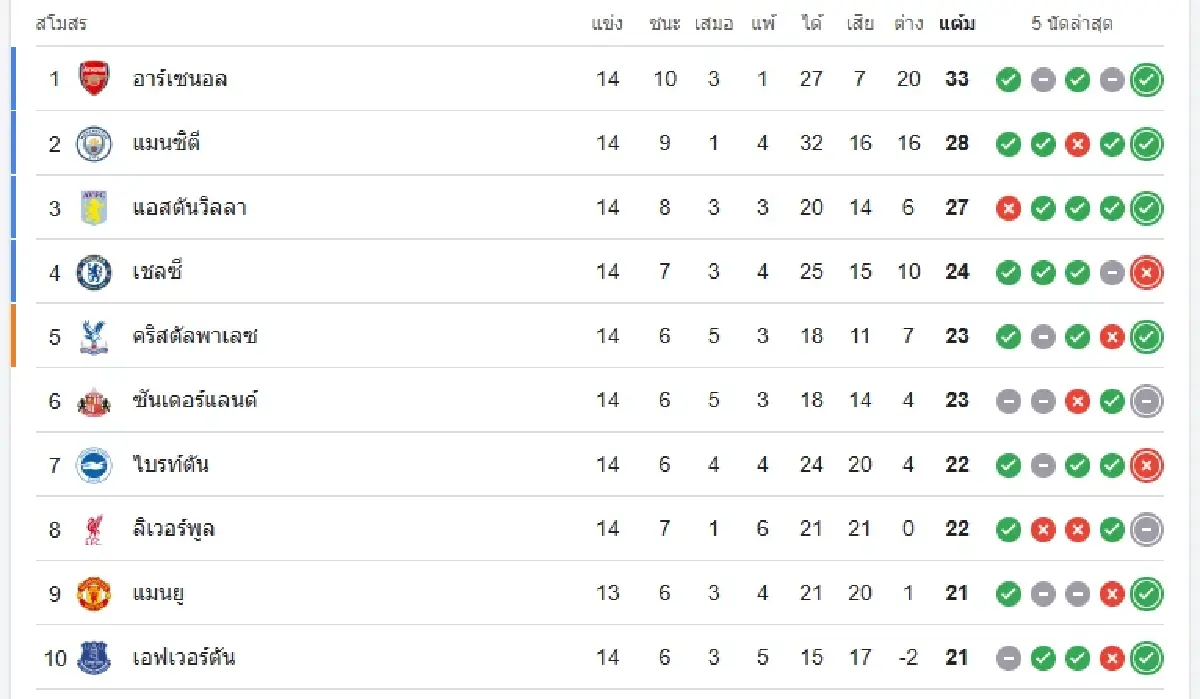Screen dimensions: 1200x699
Task: Click the Crystal Palace club crest
Action: point(94,336)
